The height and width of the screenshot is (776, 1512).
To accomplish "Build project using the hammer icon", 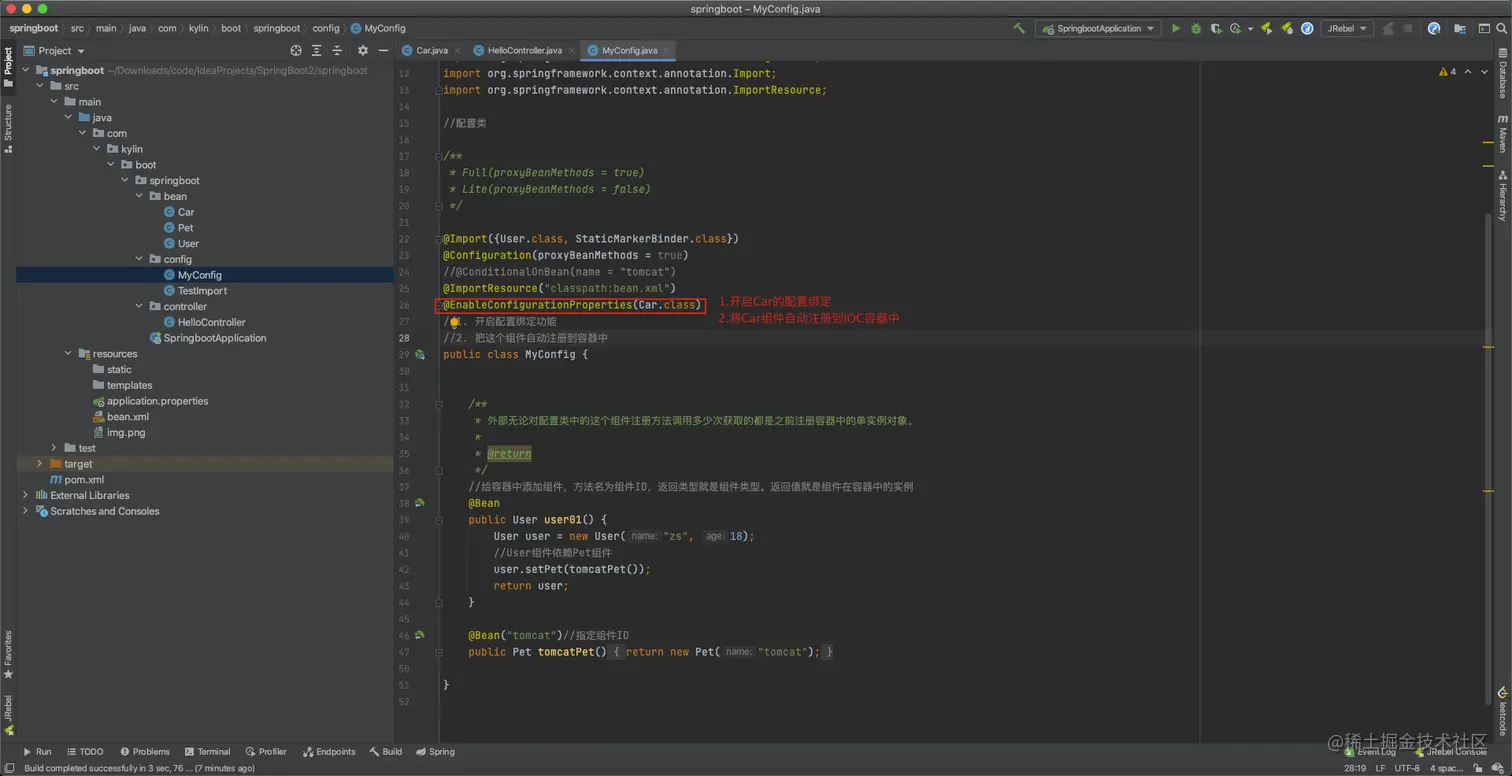I will [1019, 29].
